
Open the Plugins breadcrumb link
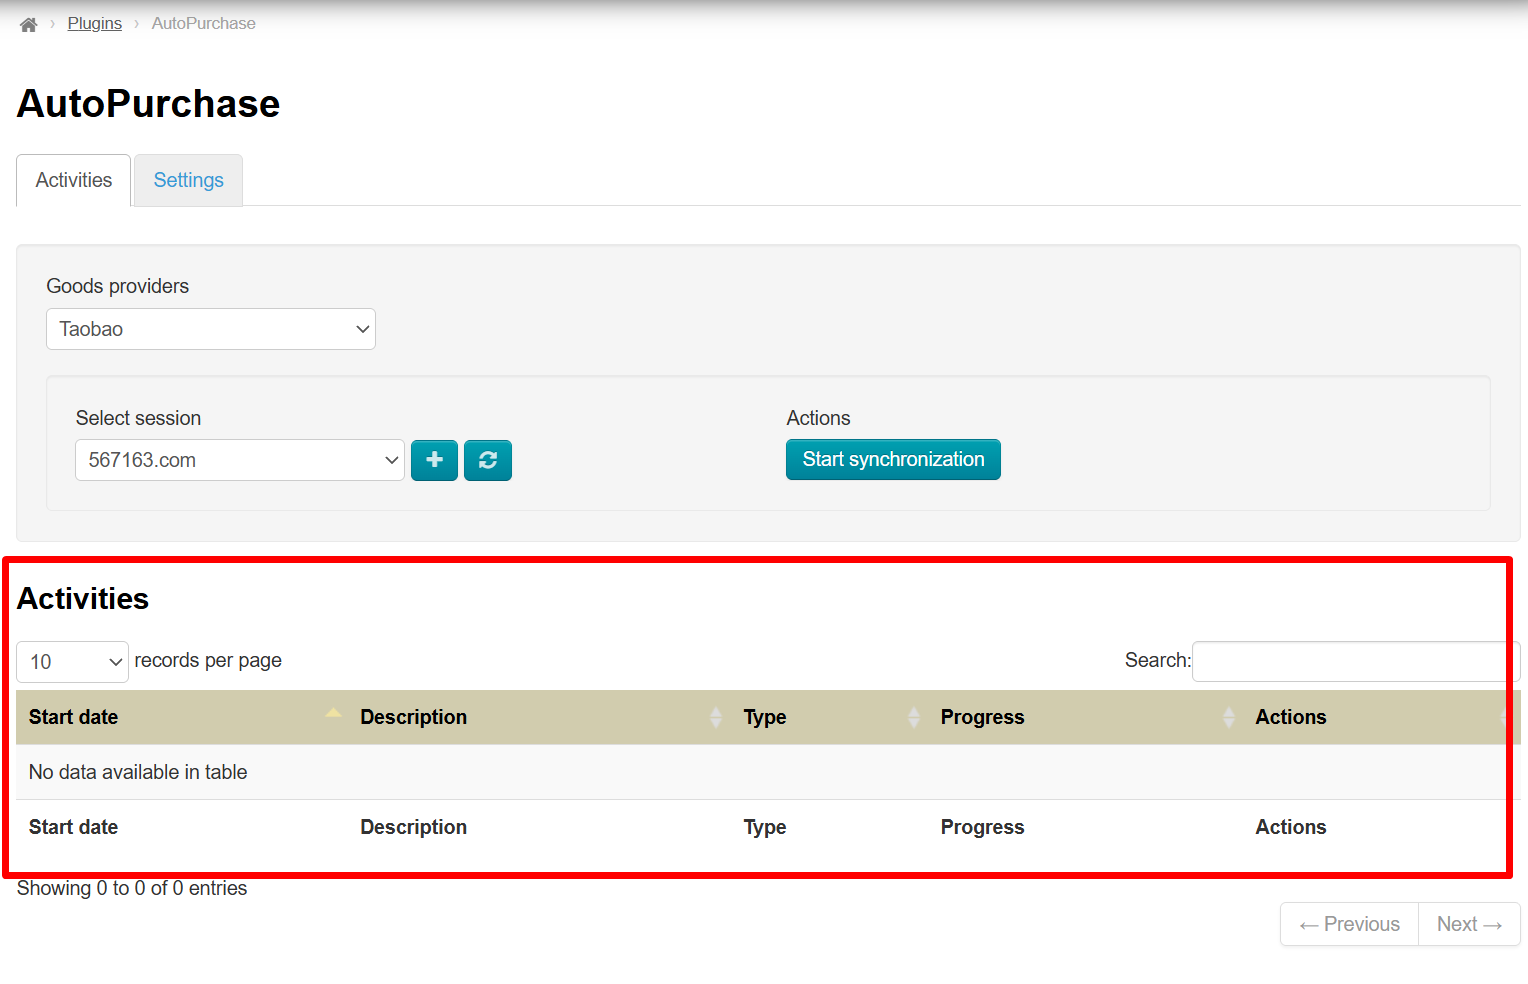pos(94,23)
